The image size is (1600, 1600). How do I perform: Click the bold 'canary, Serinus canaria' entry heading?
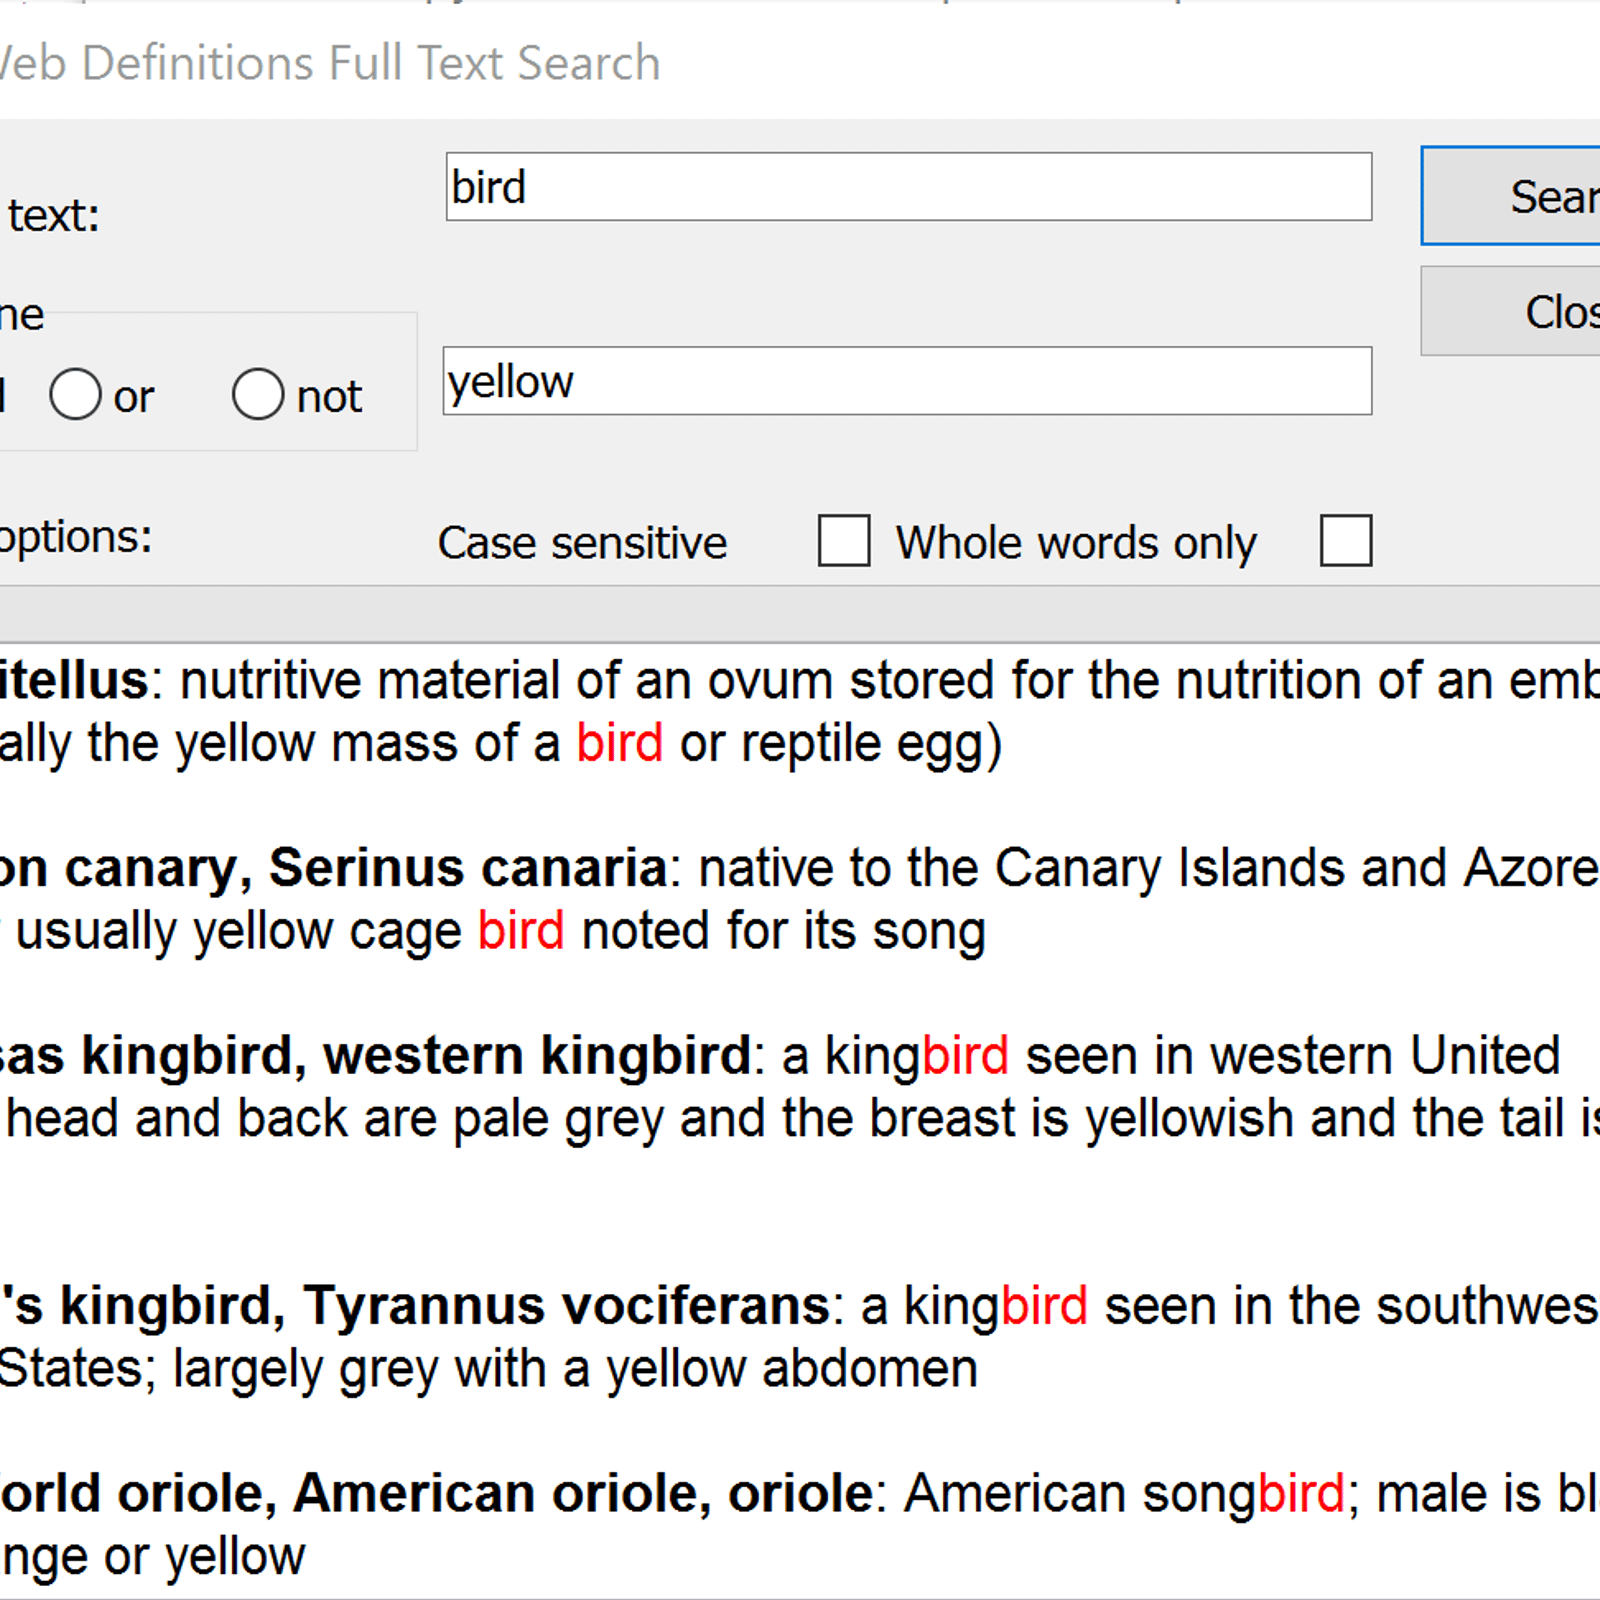point(366,868)
